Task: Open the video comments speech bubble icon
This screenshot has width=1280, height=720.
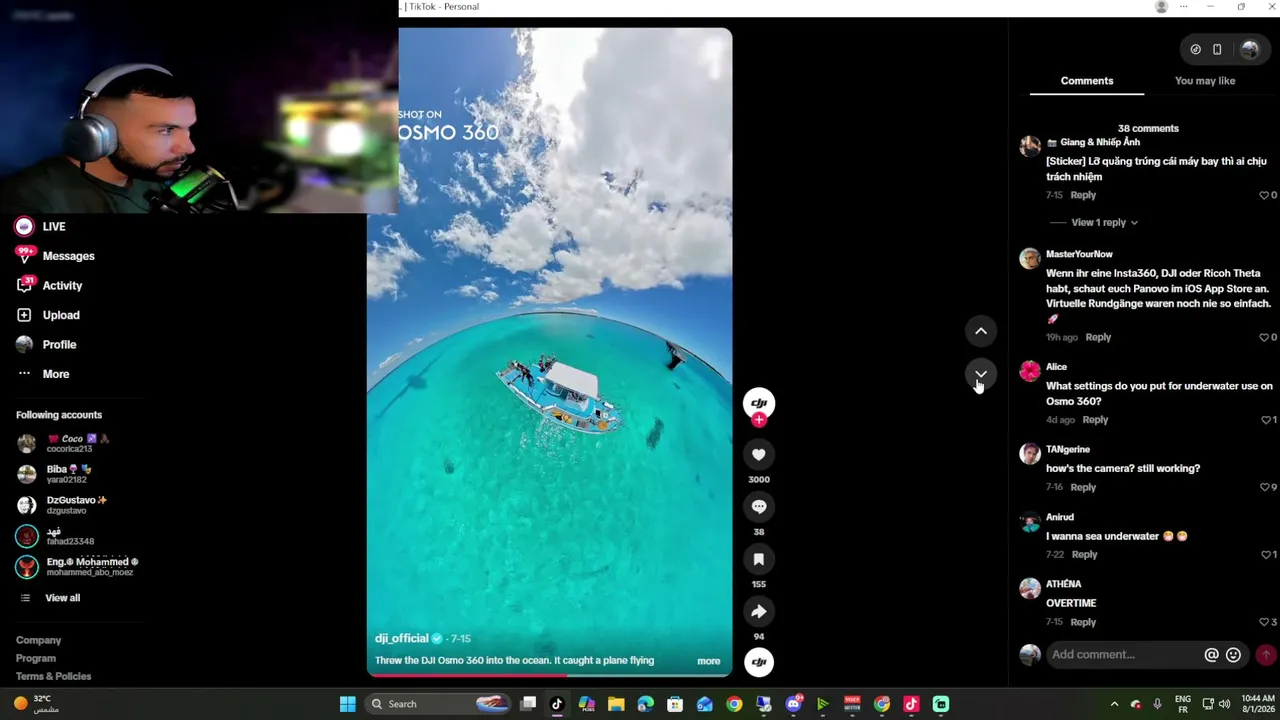Action: point(759,507)
